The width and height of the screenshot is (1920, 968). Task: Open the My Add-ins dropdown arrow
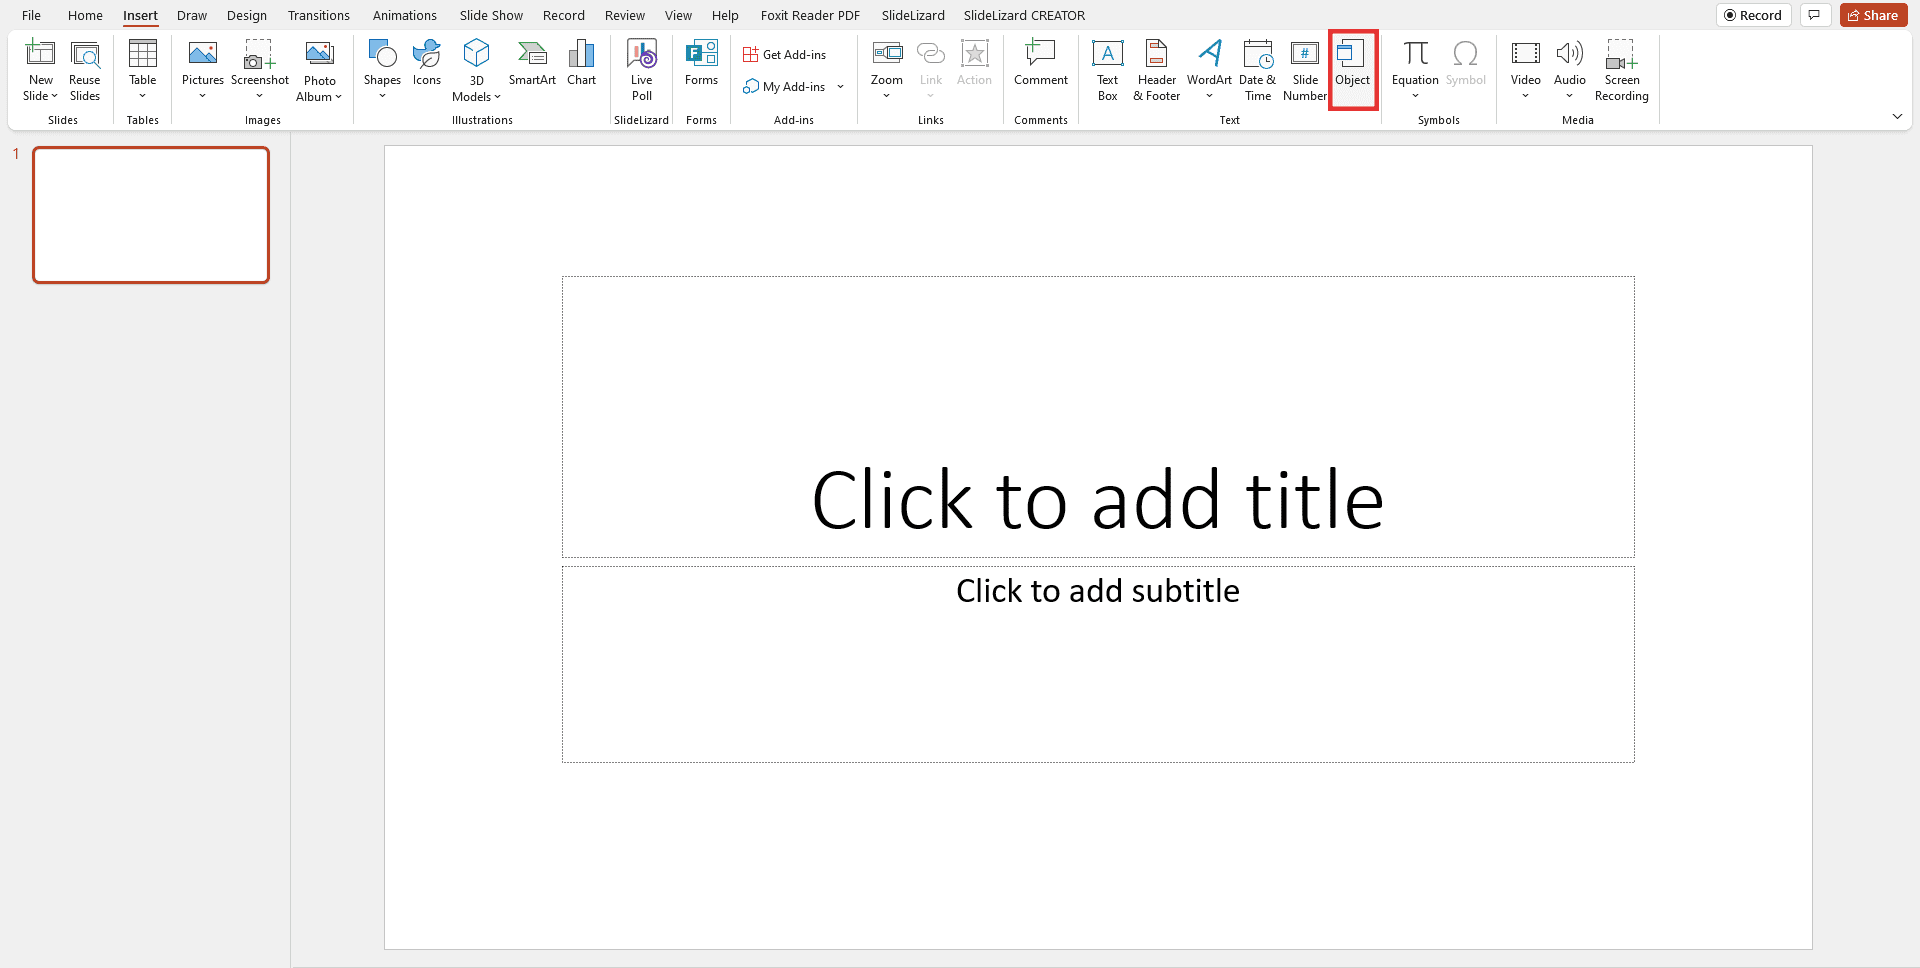point(841,86)
